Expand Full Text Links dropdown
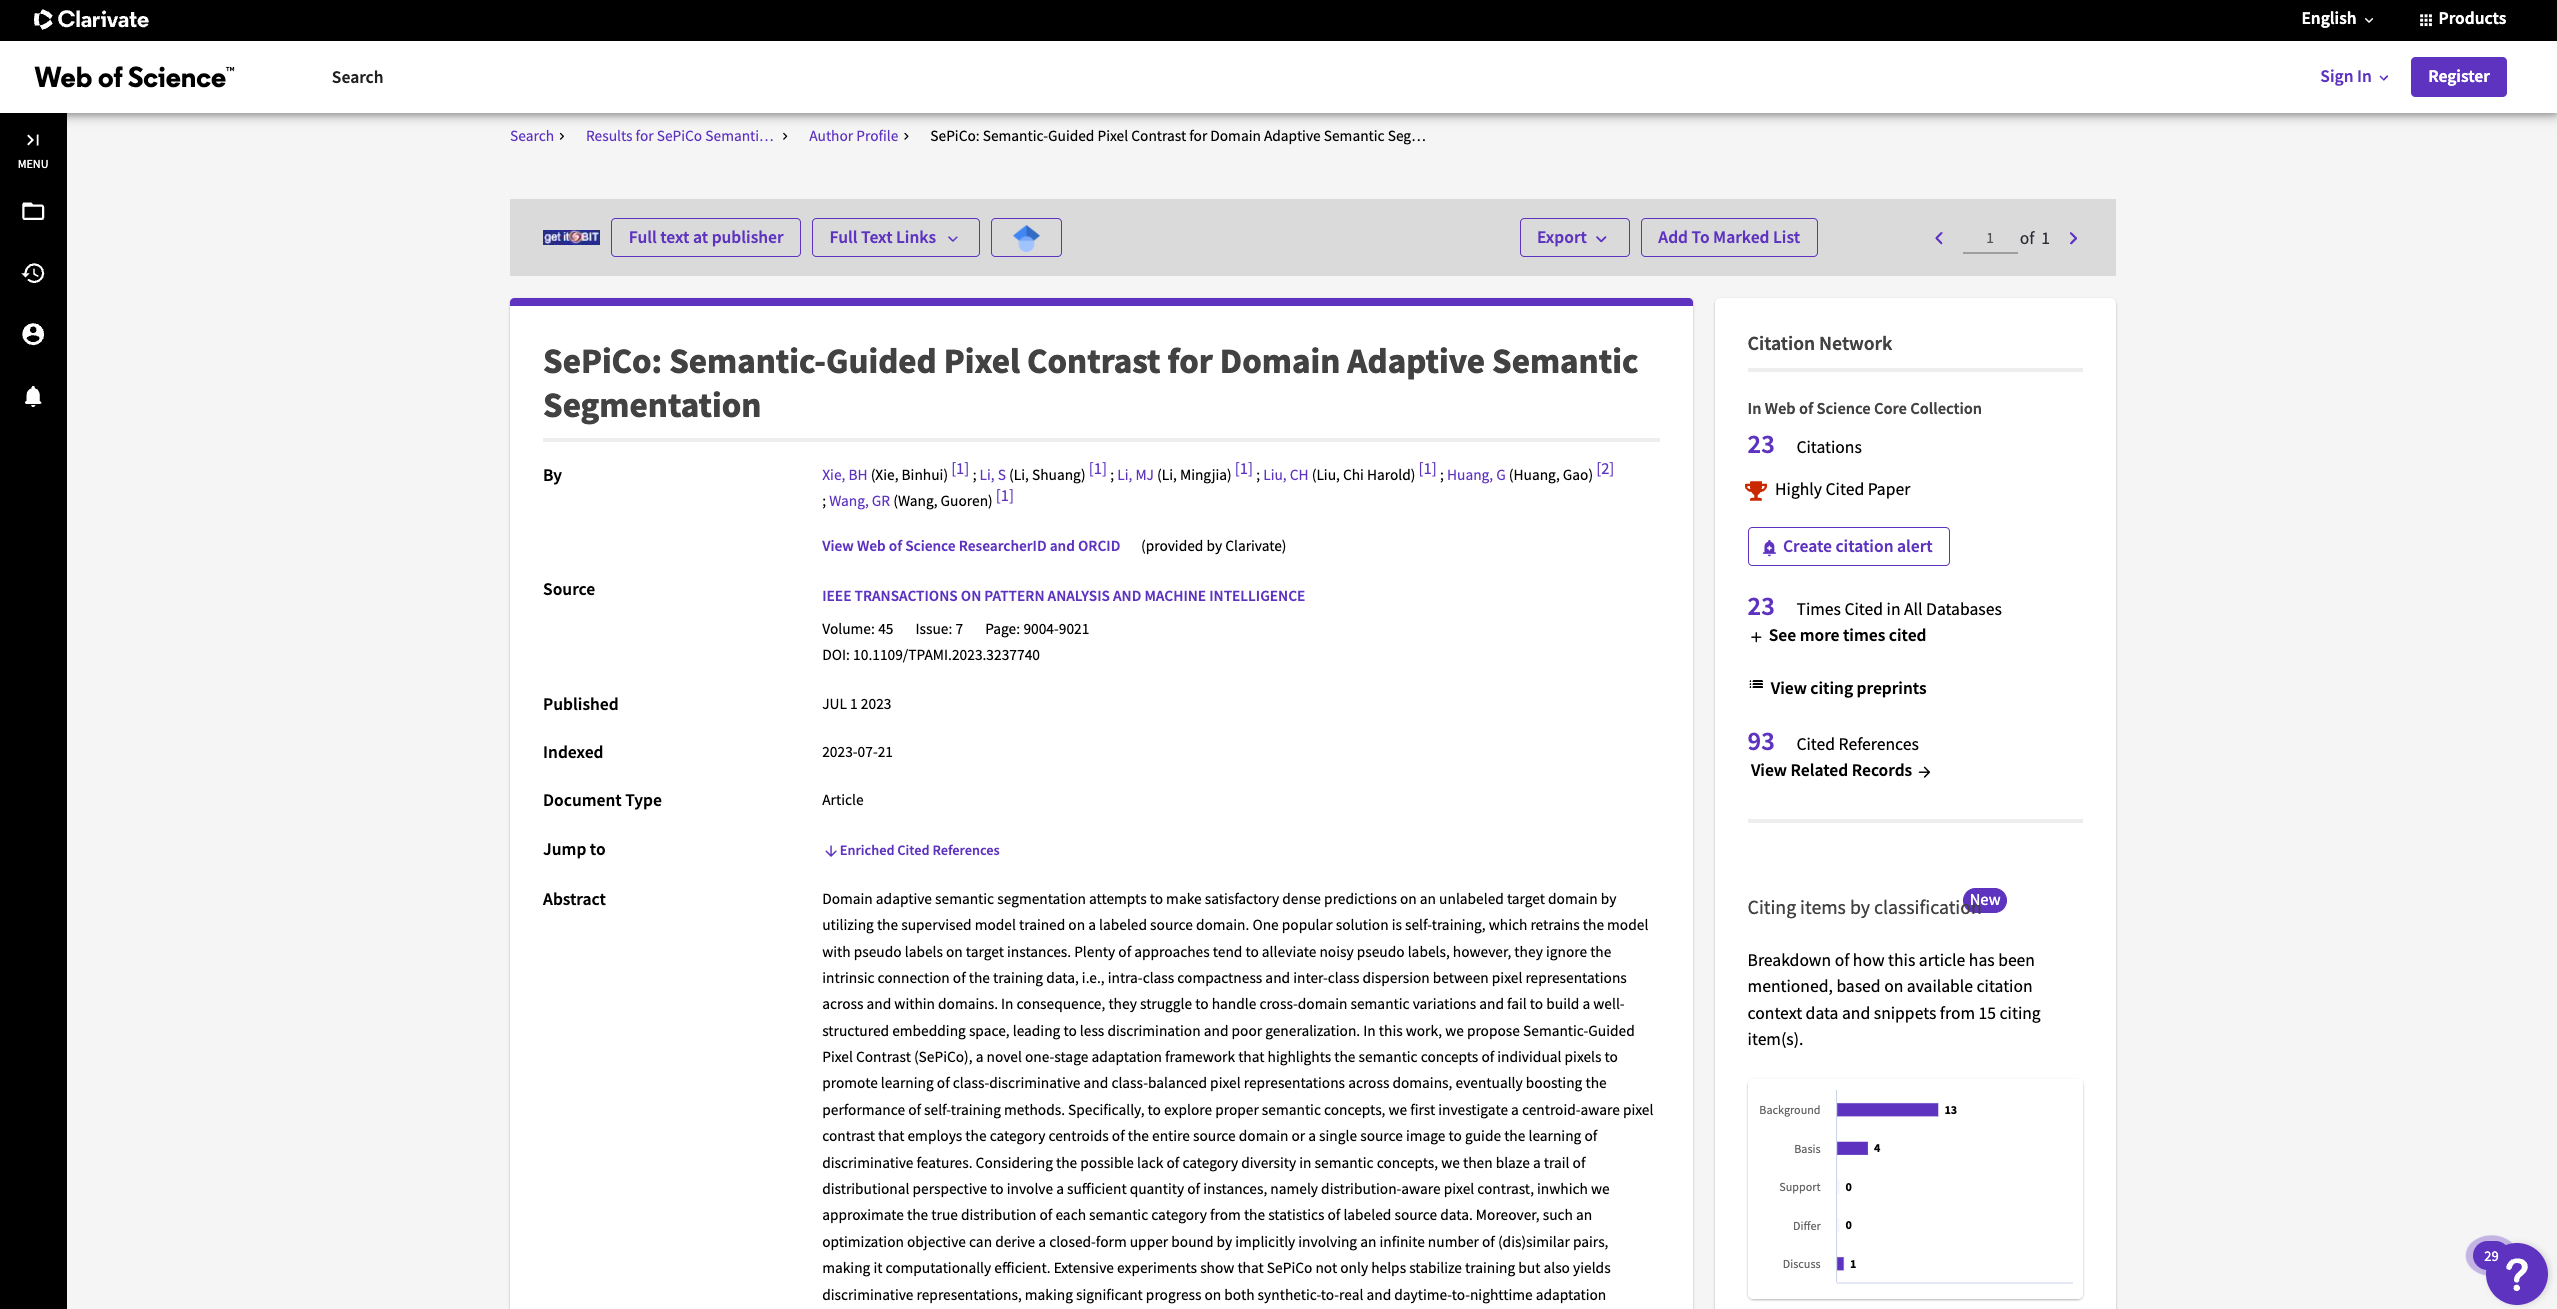 tap(895, 237)
